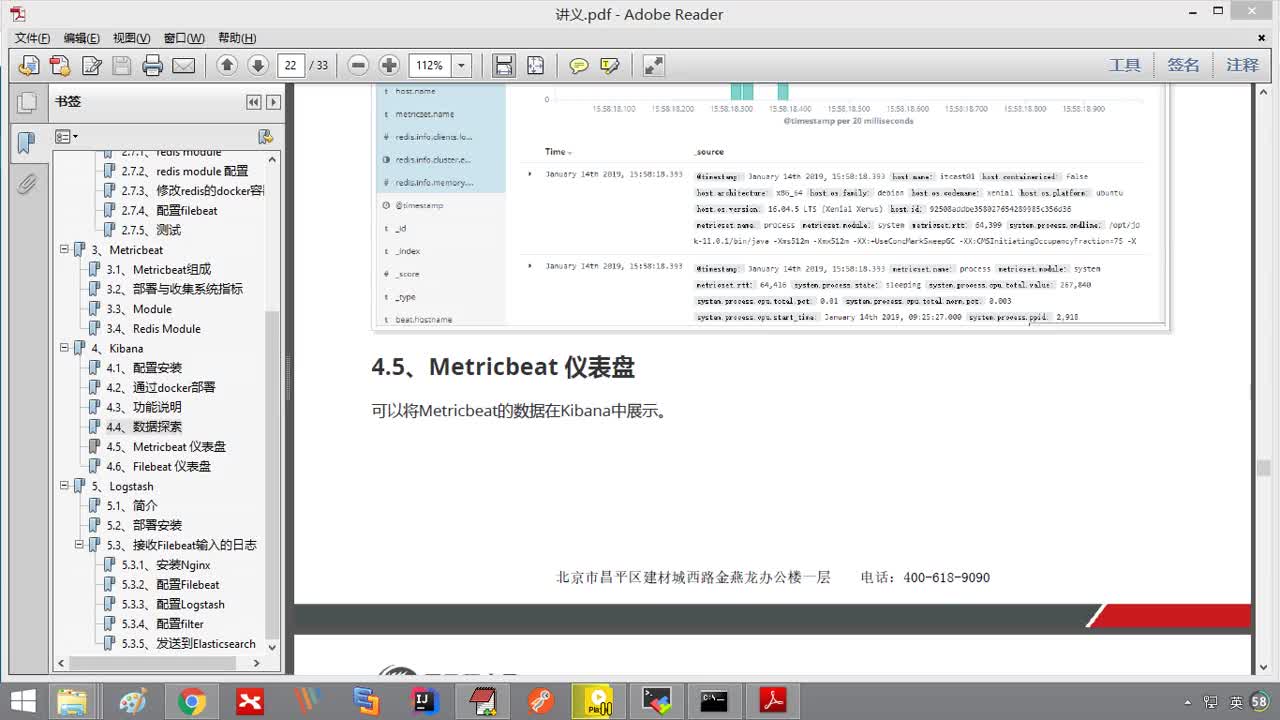Image resolution: width=1280 pixels, height=720 pixels.
Task: Open the 窗口 menu
Action: 184,38
